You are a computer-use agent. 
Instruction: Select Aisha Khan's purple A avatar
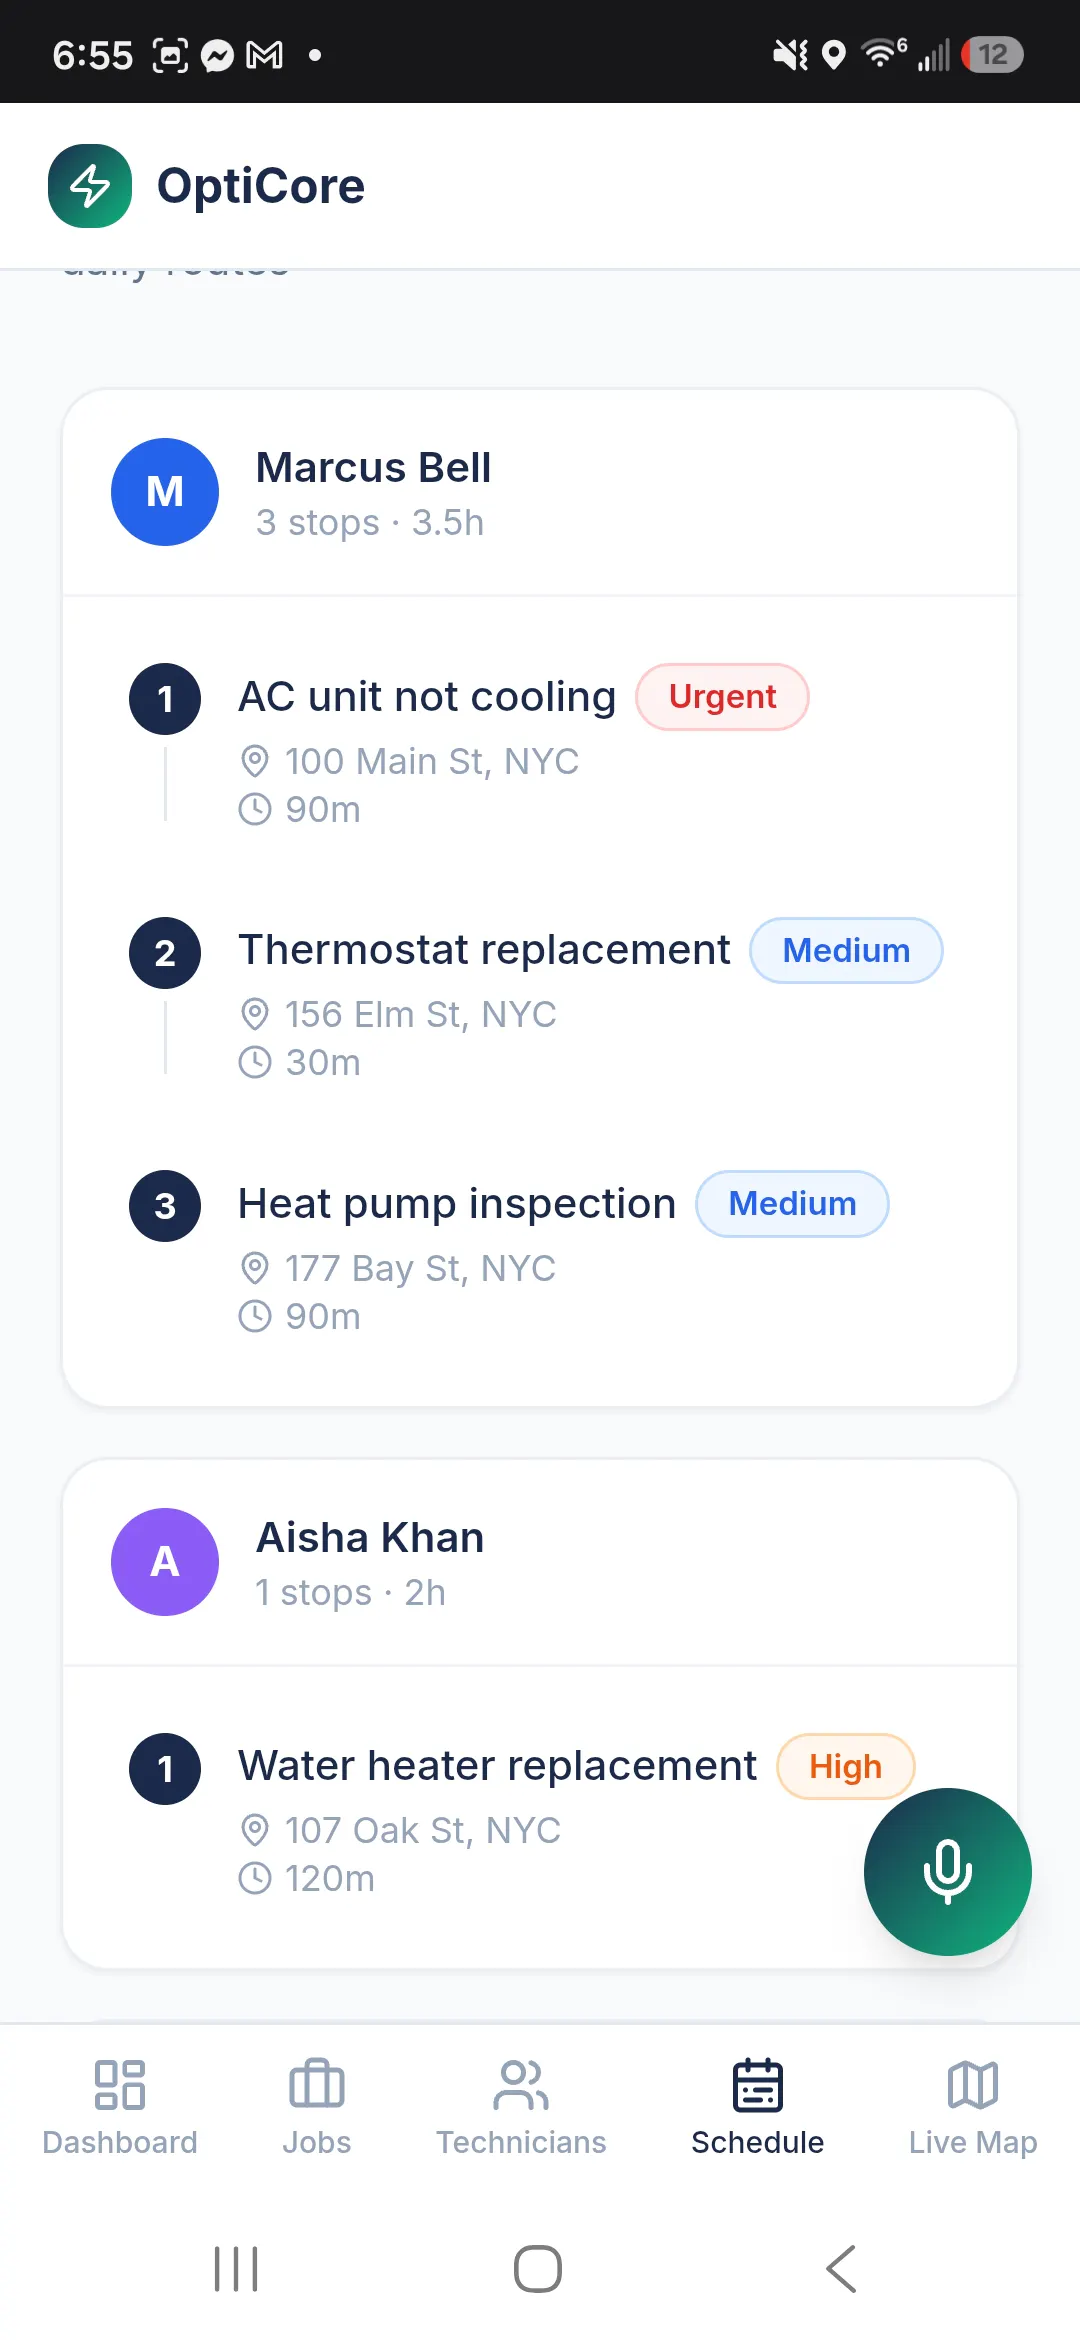coord(165,1562)
